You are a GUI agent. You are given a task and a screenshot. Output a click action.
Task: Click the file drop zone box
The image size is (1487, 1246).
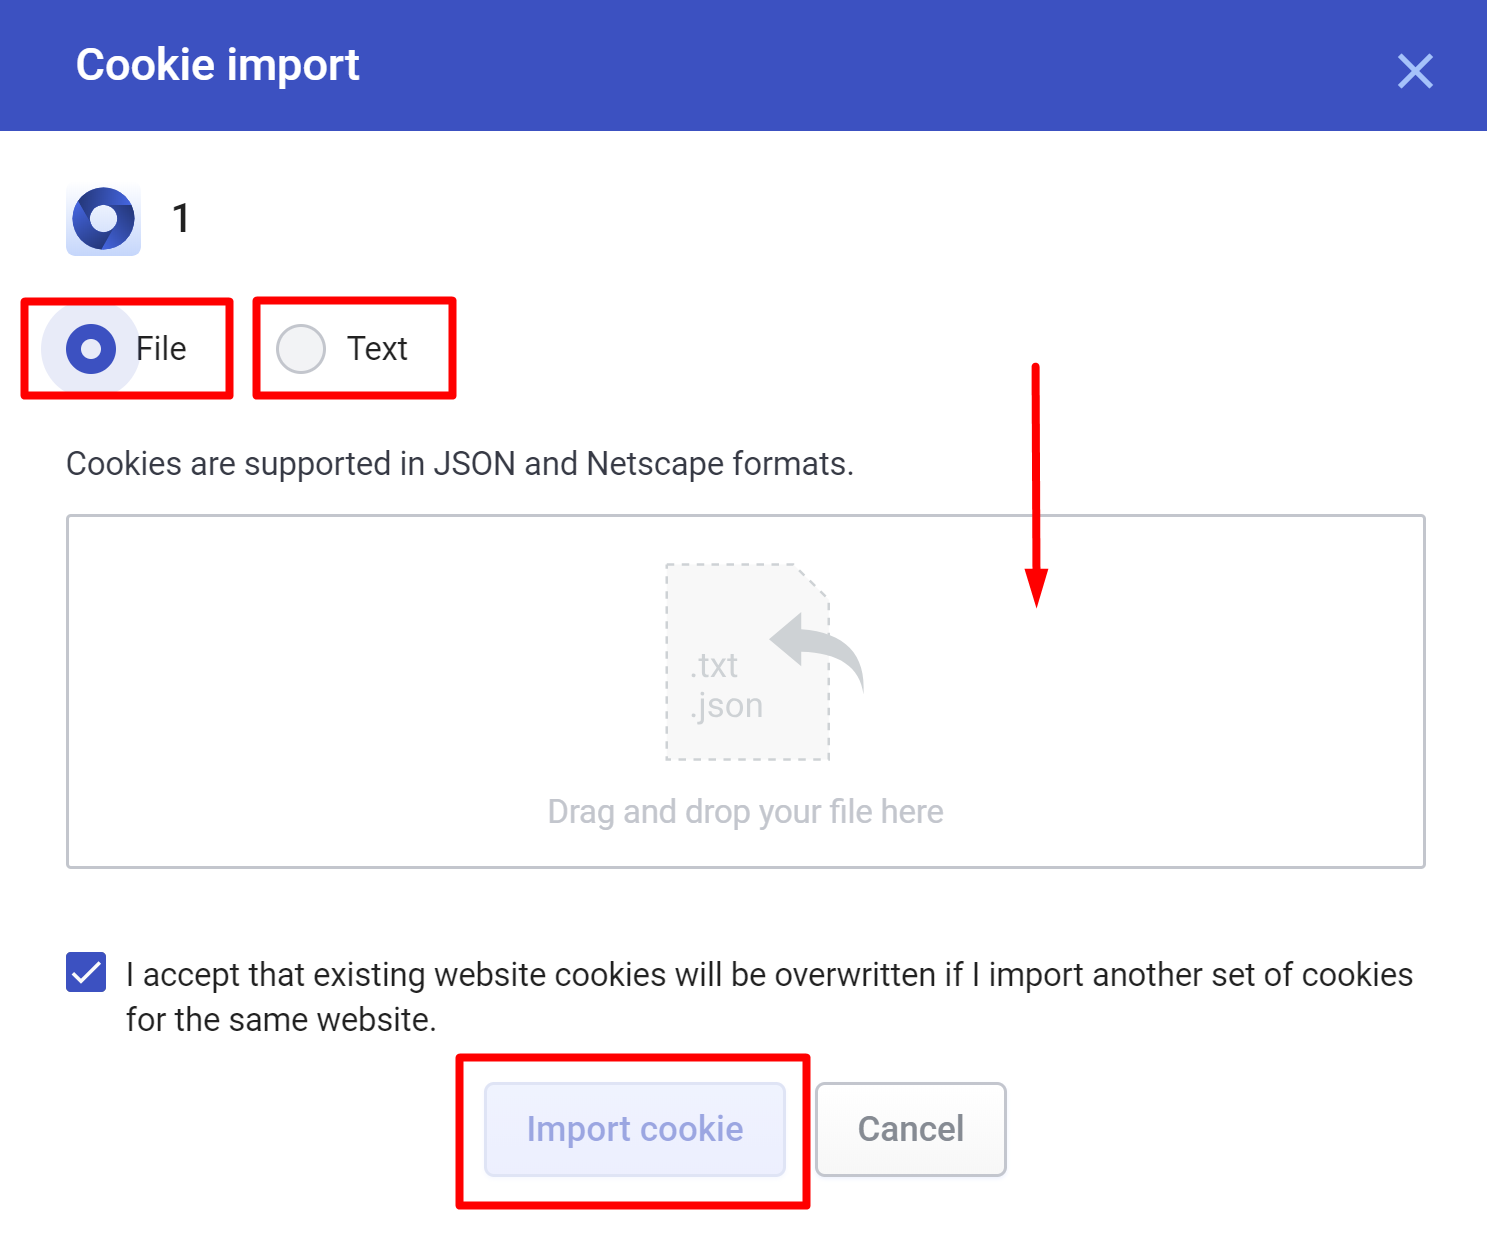(746, 691)
